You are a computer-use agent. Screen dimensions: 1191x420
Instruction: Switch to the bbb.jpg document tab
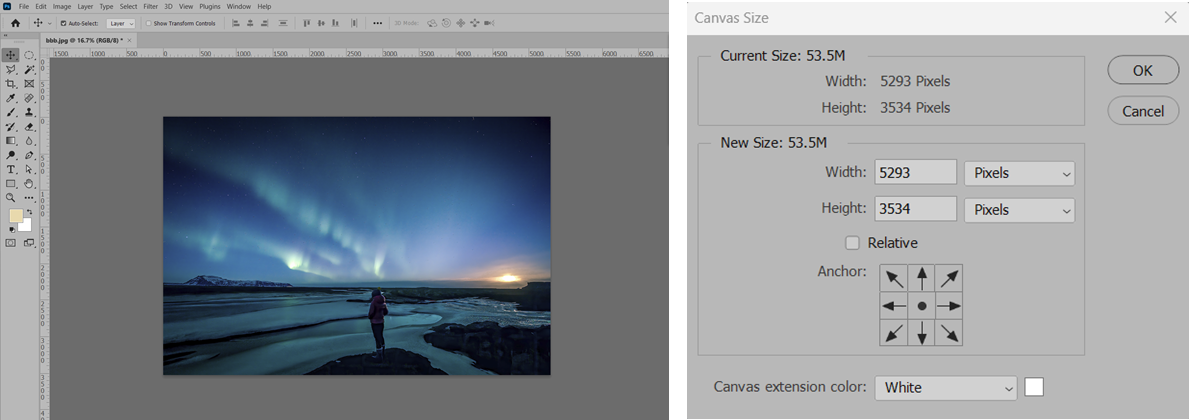[x=82, y=39]
